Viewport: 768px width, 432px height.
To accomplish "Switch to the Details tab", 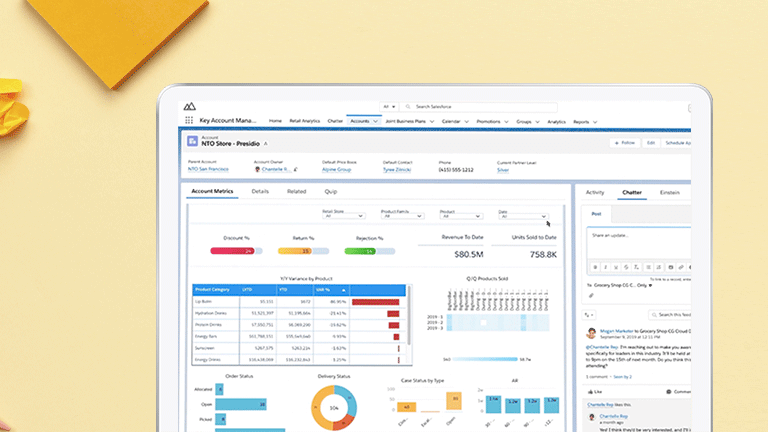I will pos(260,190).
